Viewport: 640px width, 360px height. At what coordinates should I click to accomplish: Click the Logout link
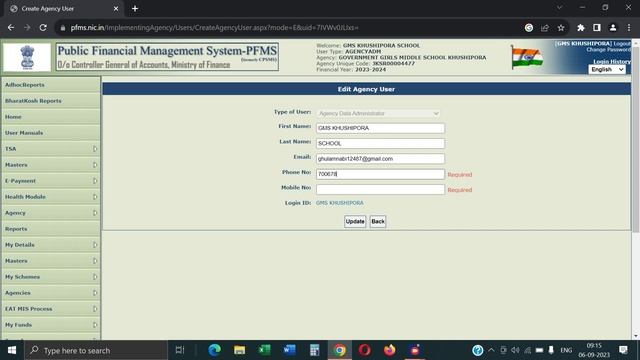pyautogui.click(x=622, y=44)
